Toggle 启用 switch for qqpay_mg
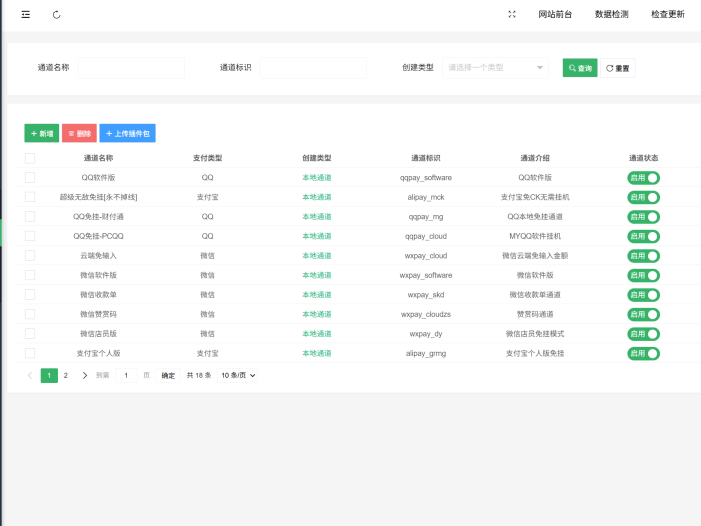This screenshot has width=701, height=526. (643, 217)
